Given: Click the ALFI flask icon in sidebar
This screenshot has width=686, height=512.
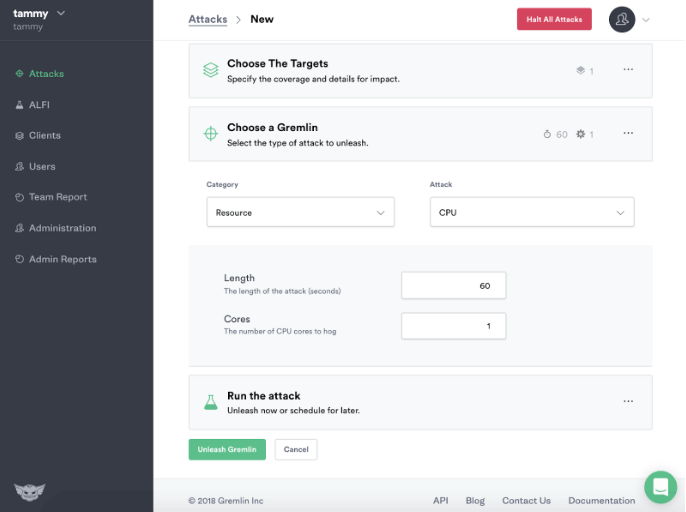Looking at the screenshot, I should click(x=19, y=105).
